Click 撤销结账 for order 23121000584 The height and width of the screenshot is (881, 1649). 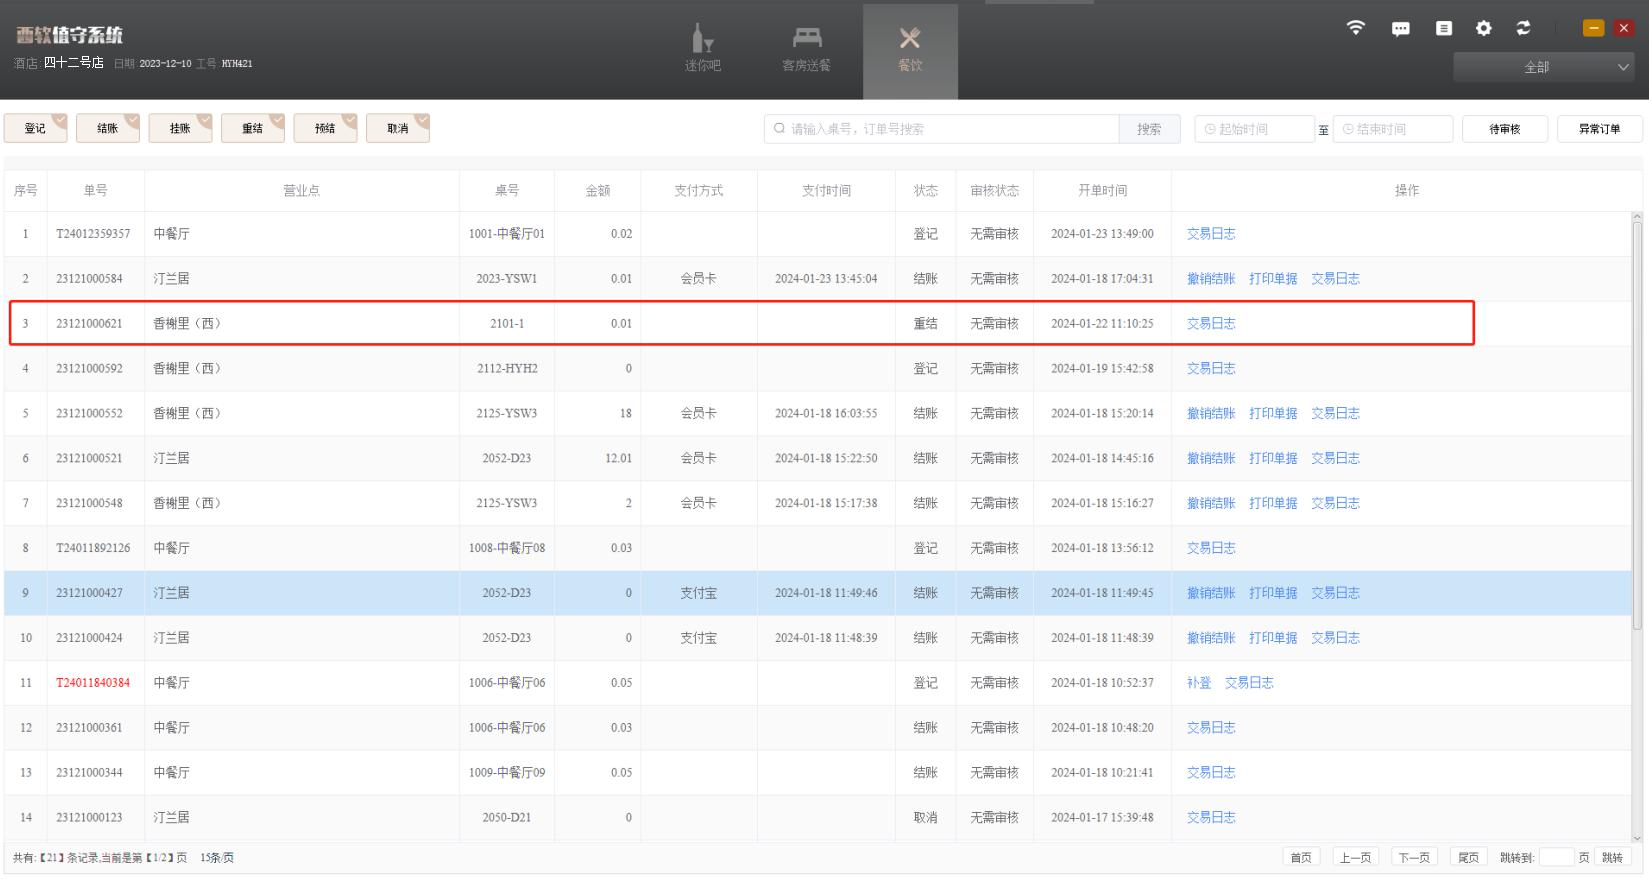(1210, 279)
